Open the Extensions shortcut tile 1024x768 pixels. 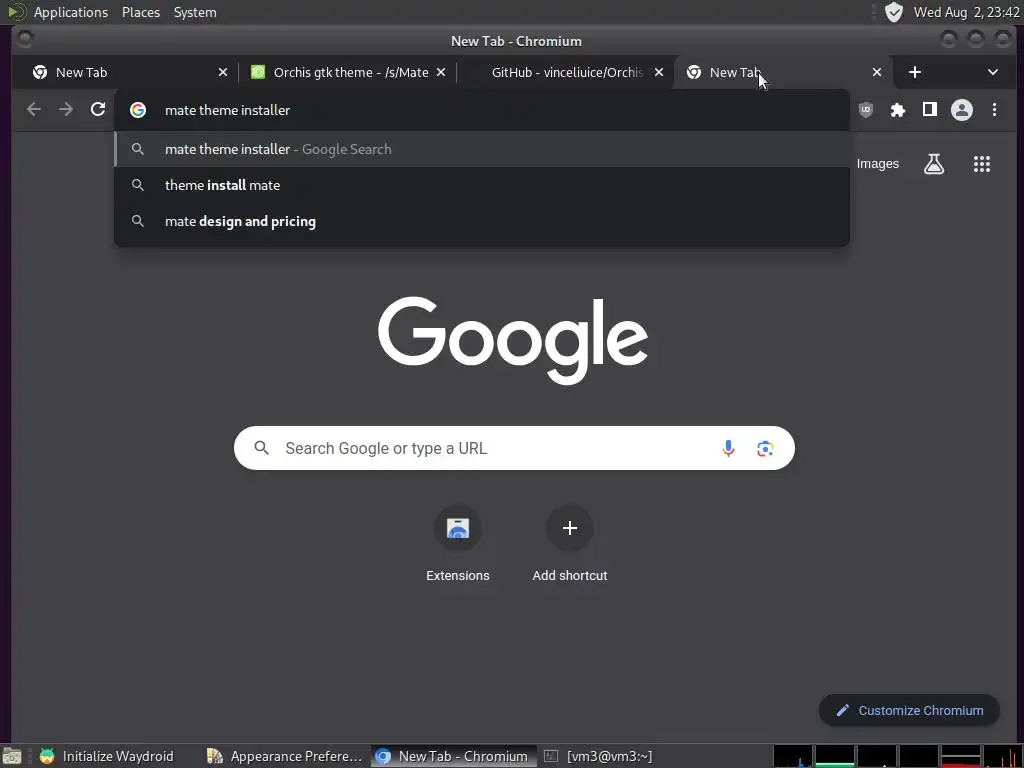[458, 544]
